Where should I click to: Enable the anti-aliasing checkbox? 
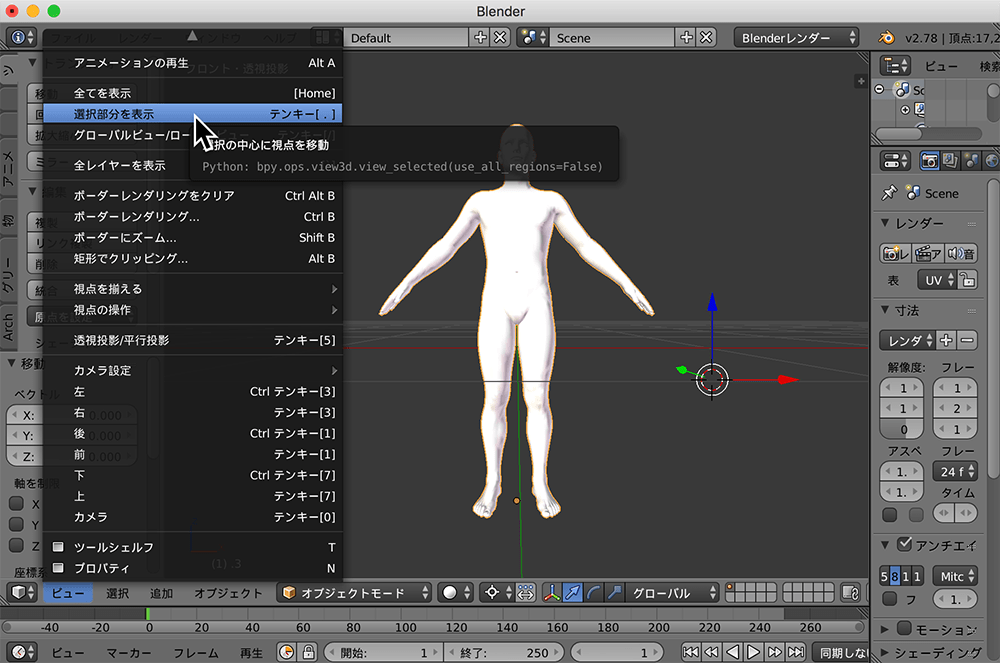tap(905, 545)
